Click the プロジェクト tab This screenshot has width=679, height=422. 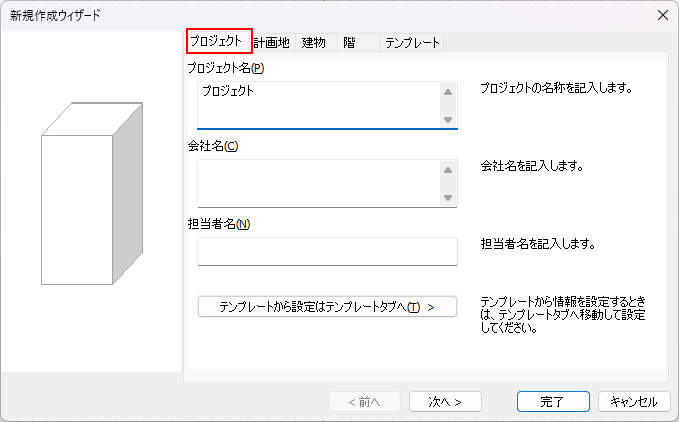(216, 41)
